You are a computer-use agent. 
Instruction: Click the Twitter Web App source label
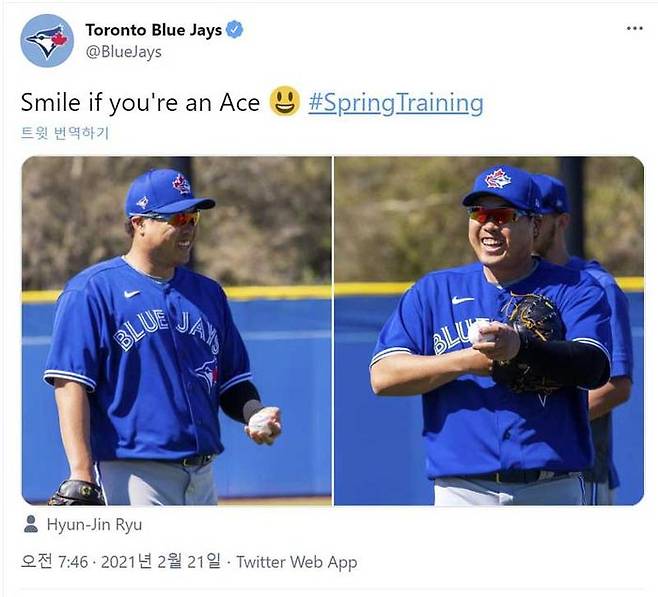(x=296, y=562)
